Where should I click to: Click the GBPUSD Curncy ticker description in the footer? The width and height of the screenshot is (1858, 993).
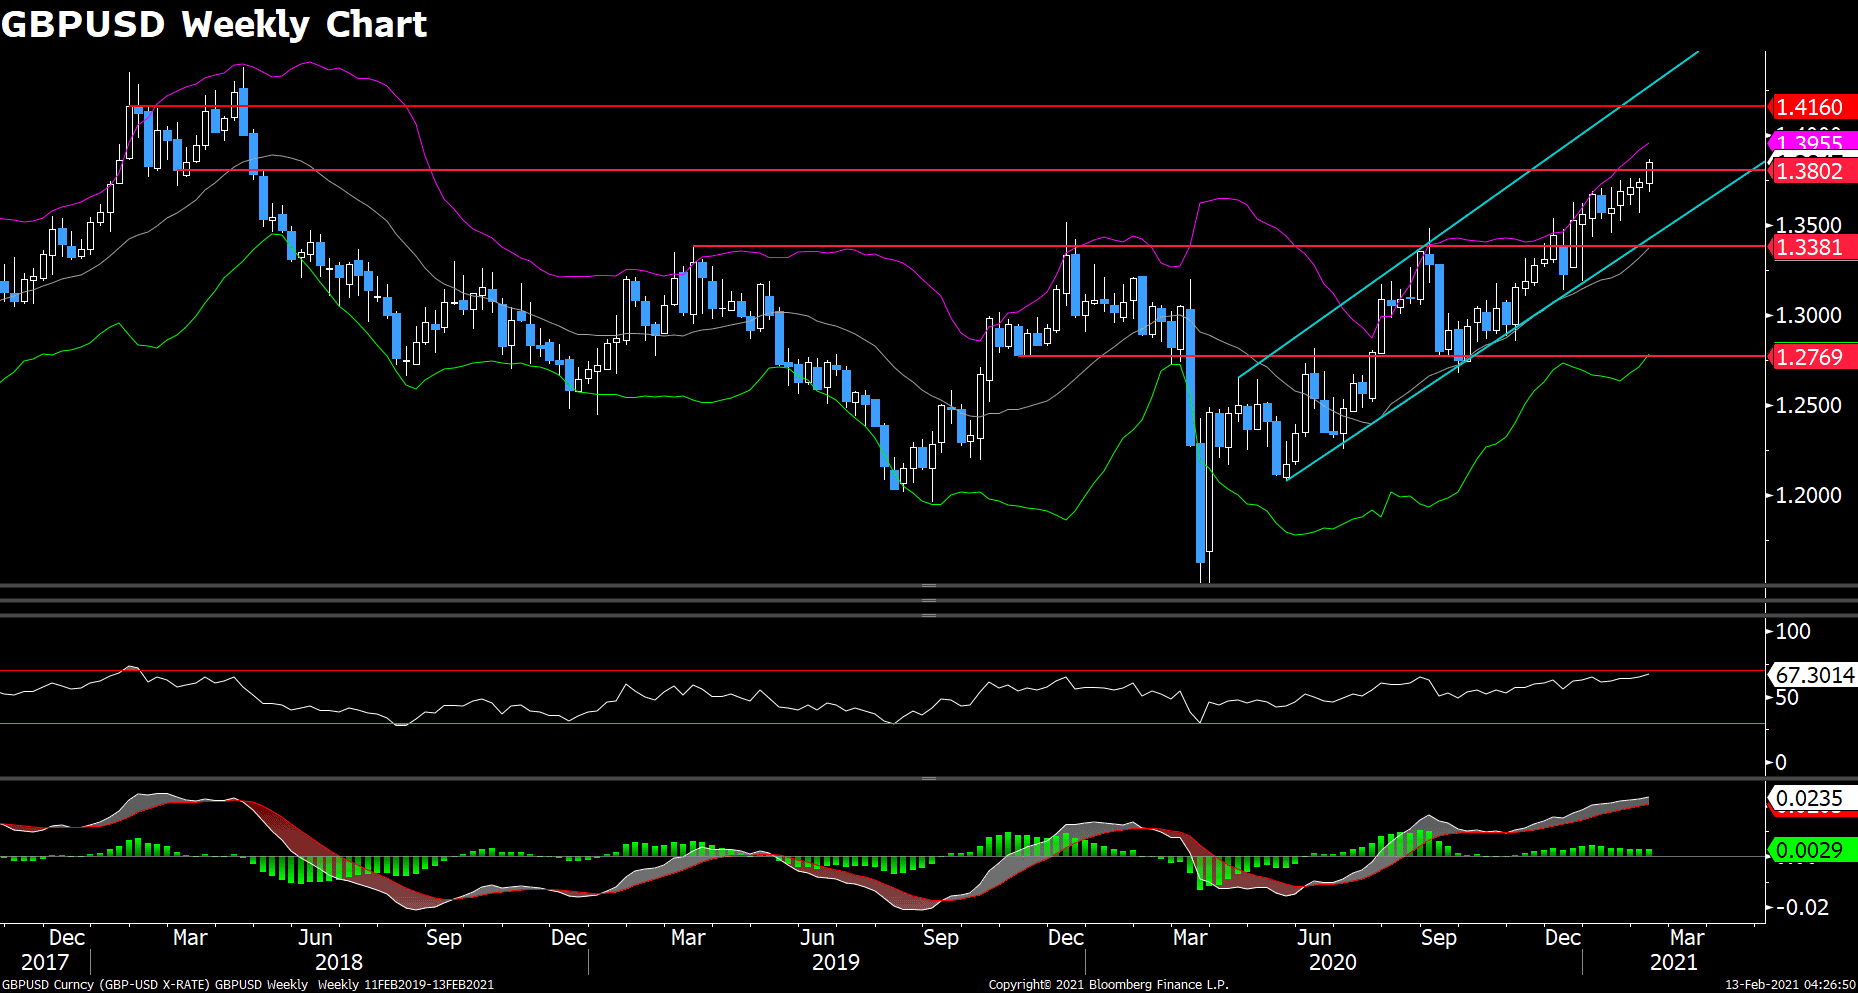(155, 984)
